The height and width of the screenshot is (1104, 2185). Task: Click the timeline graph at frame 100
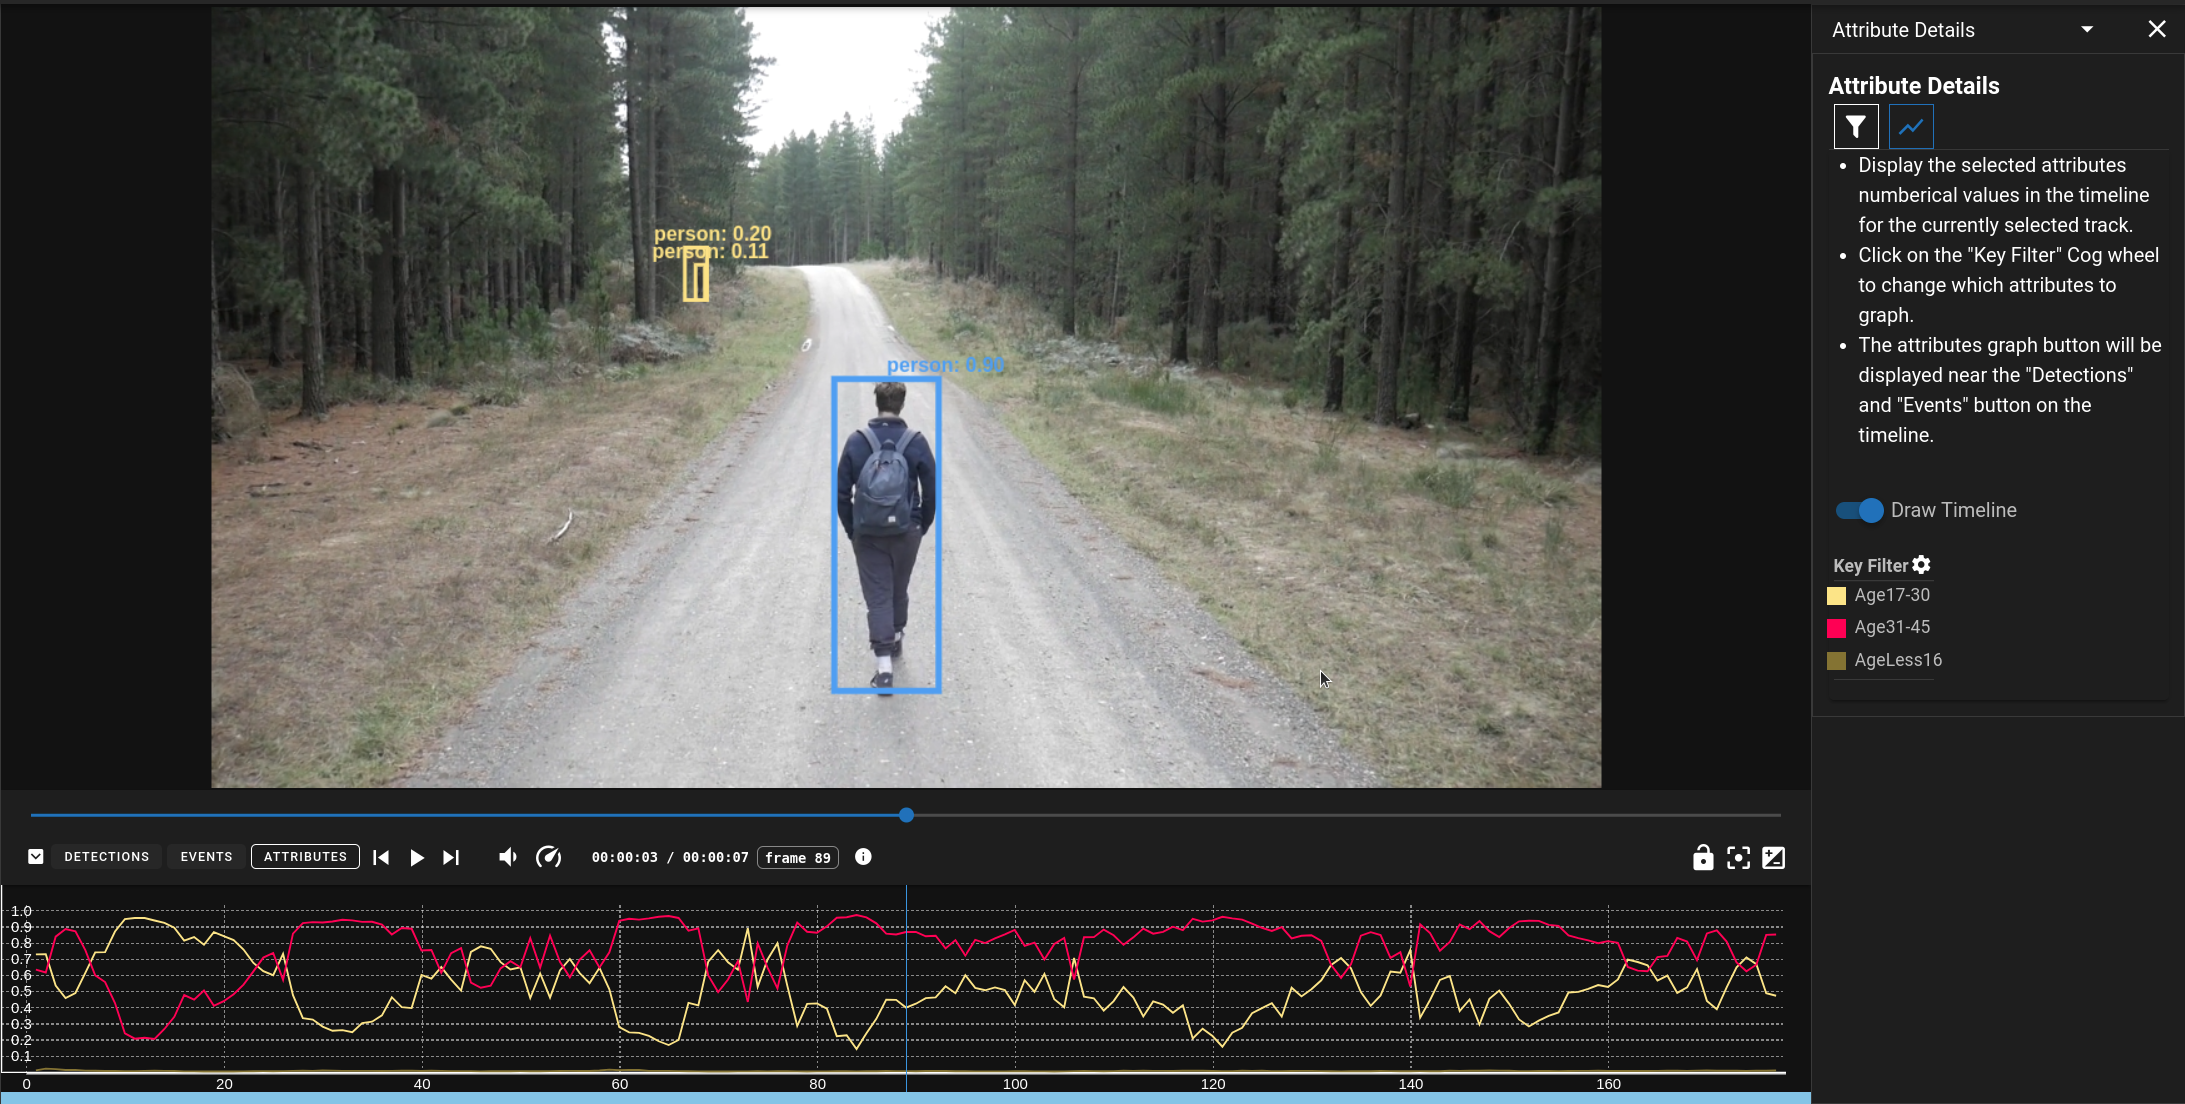(1015, 990)
